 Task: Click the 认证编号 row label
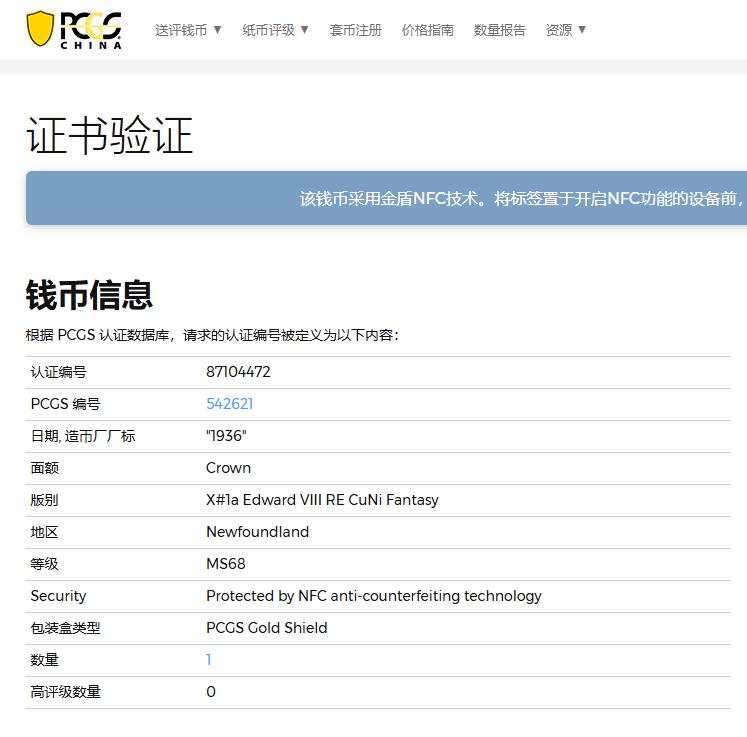(x=58, y=372)
